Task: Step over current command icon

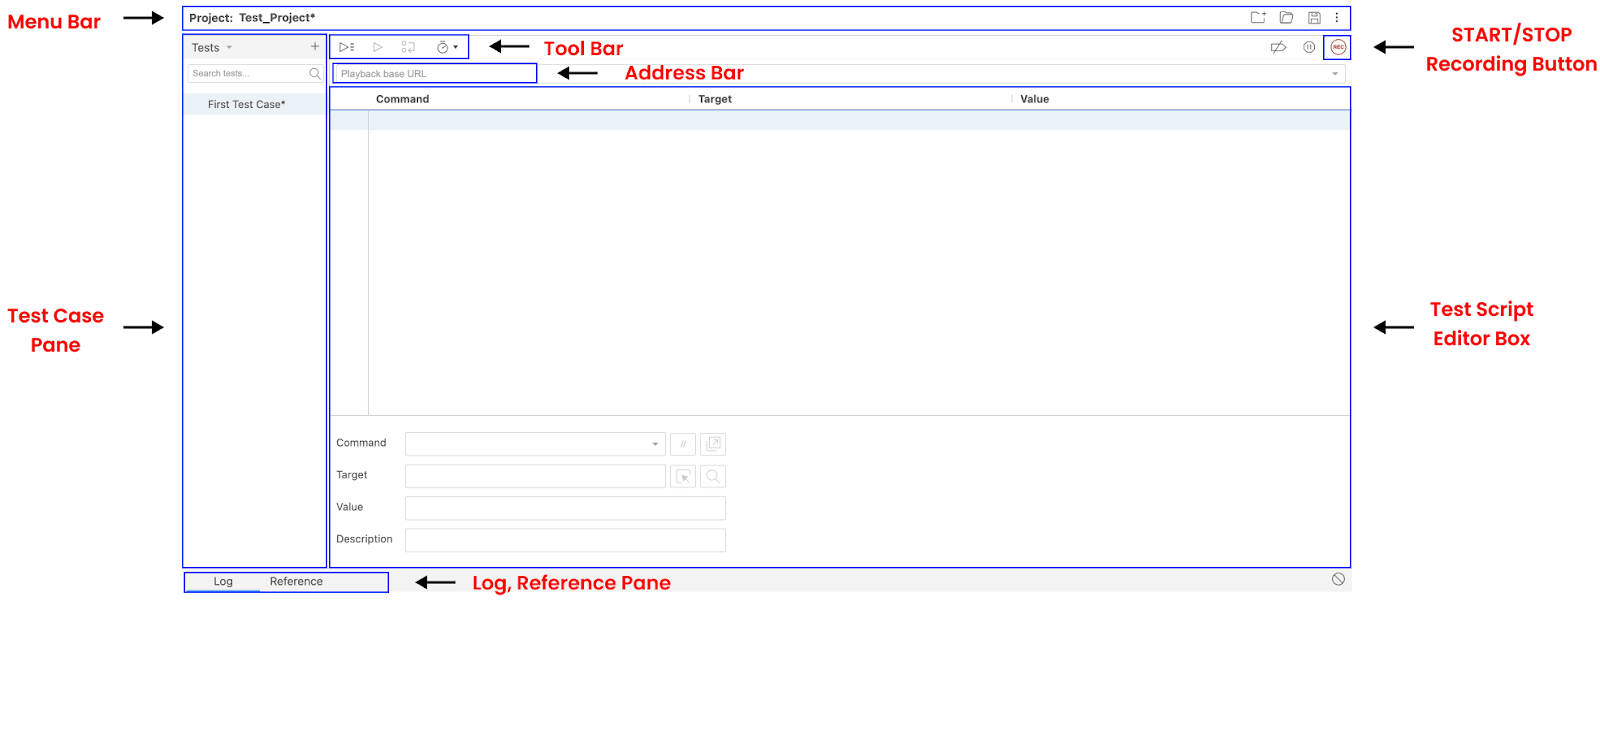Action: [408, 47]
